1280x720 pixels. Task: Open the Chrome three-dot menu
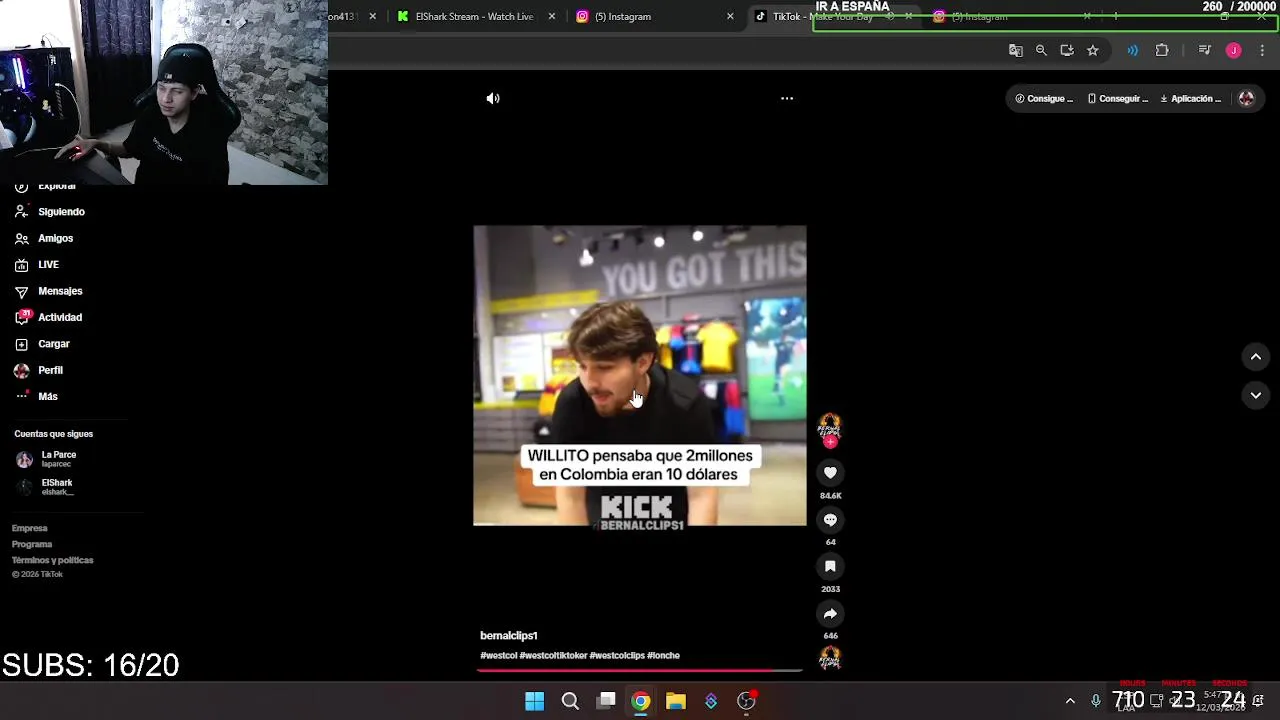[x=1262, y=50]
